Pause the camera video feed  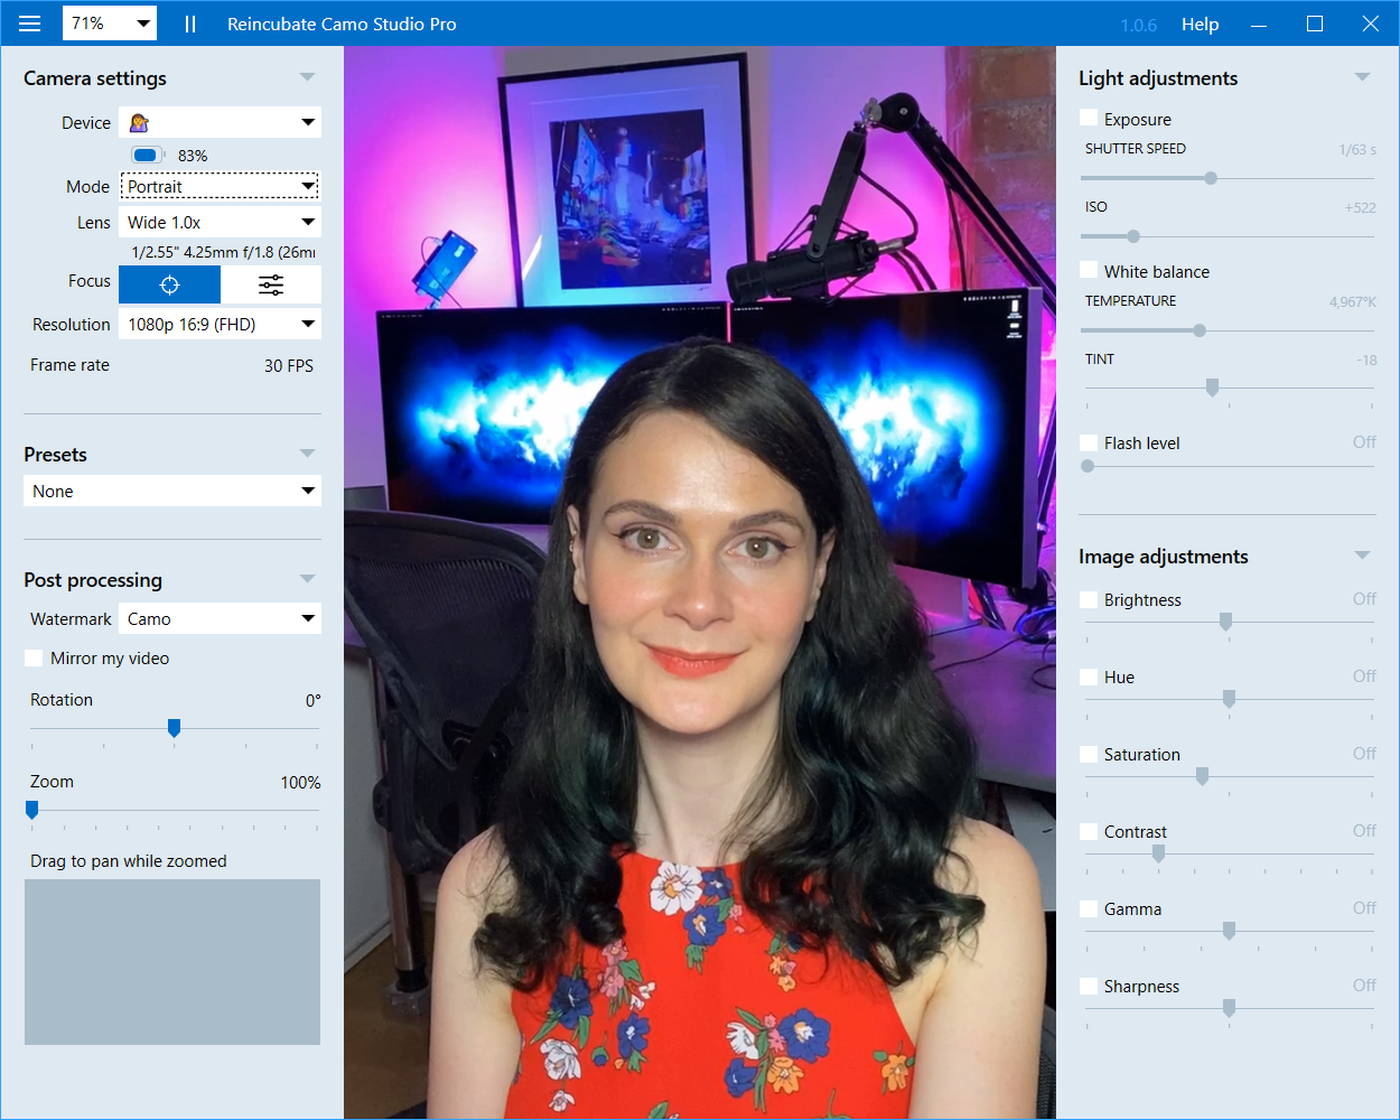(x=190, y=24)
